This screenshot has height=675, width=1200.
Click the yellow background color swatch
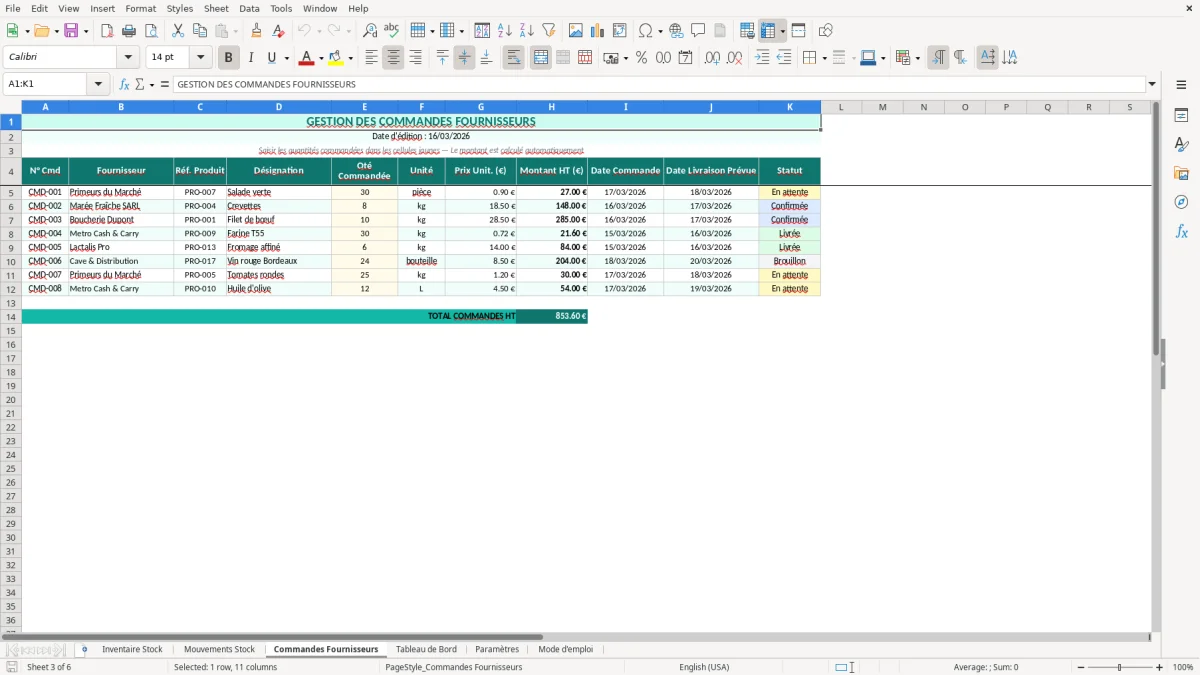[335, 58]
